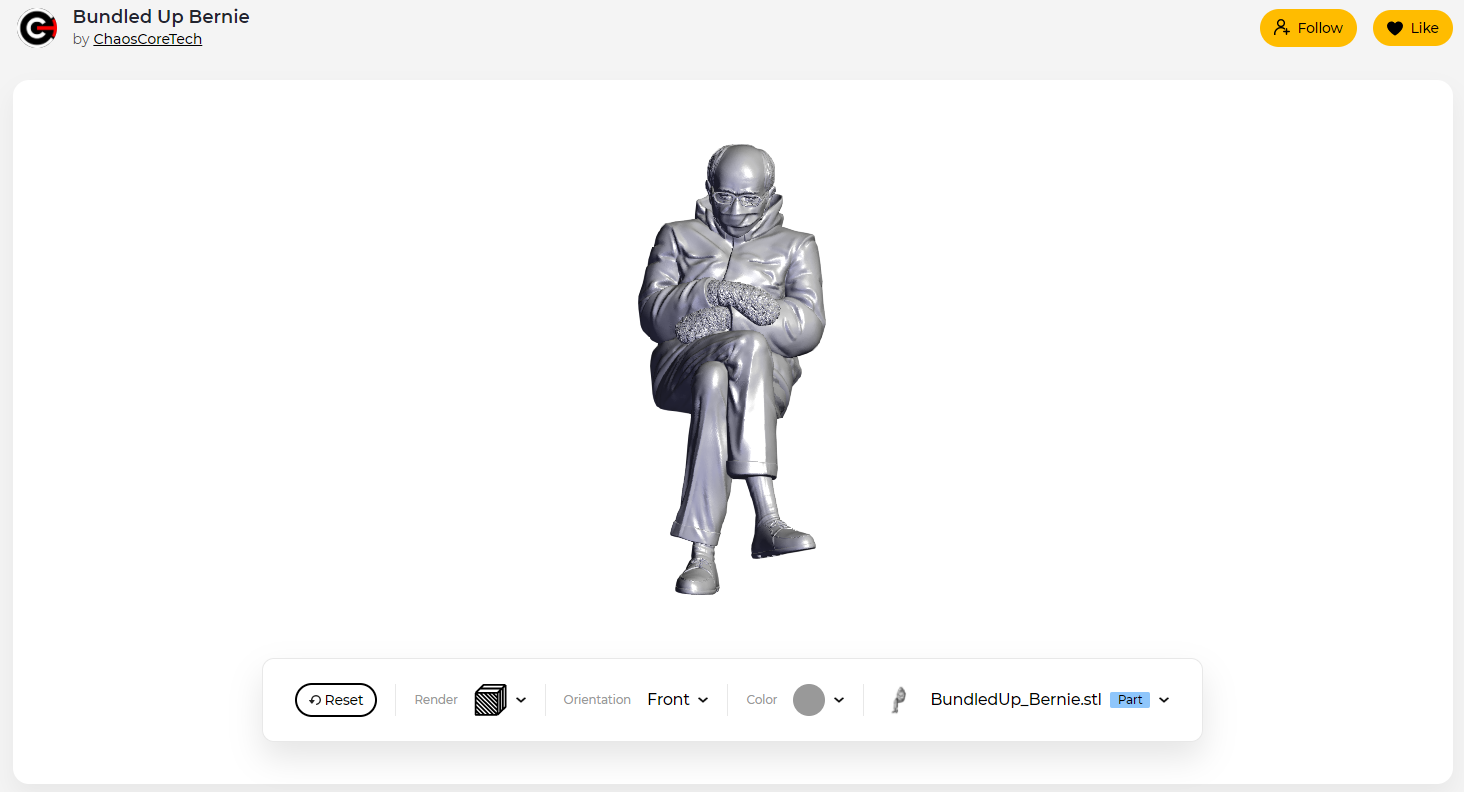The image size is (1464, 792).
Task: Click the shaded cube render mode icon
Action: point(490,700)
